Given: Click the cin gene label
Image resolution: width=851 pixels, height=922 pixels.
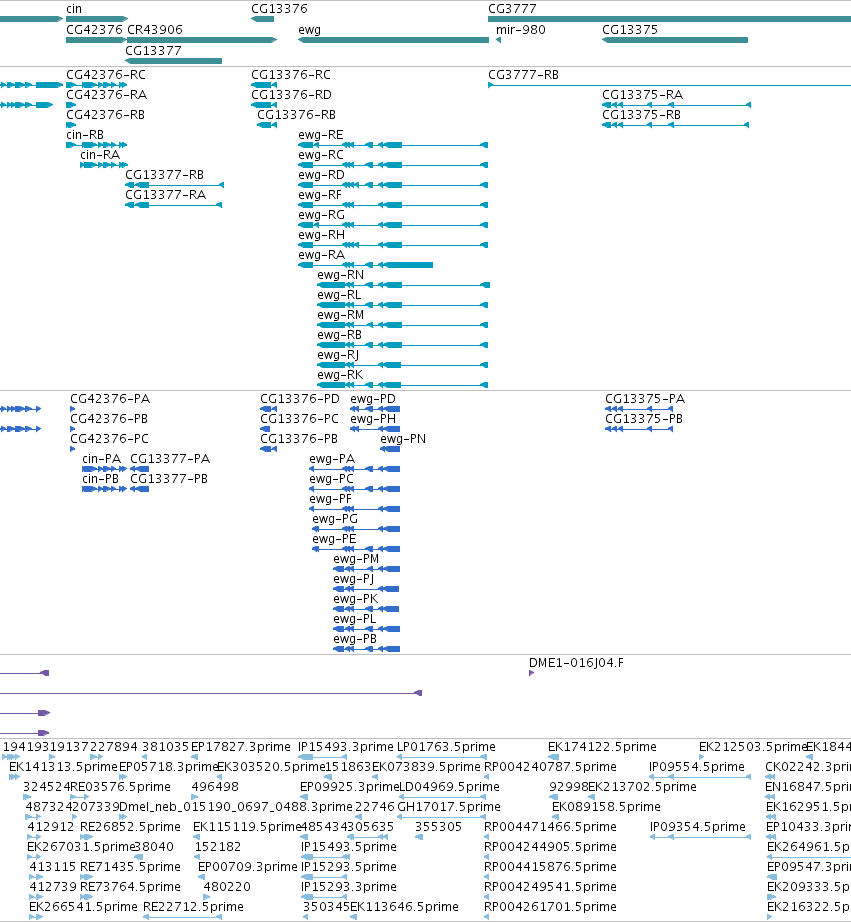Looking at the screenshot, I should coord(74,9).
